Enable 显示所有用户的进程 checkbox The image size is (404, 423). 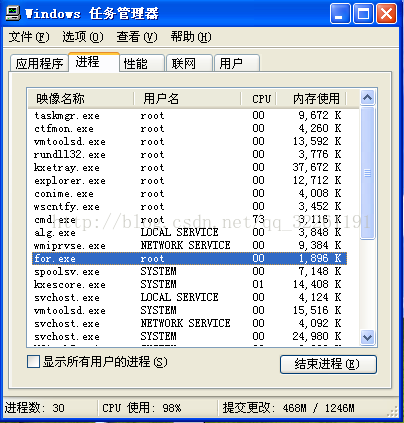(x=33, y=362)
